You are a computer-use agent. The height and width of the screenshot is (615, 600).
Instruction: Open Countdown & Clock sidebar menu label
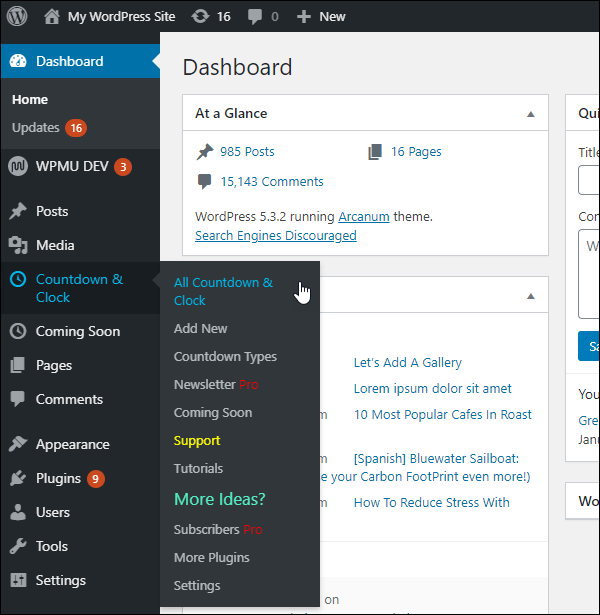79,288
